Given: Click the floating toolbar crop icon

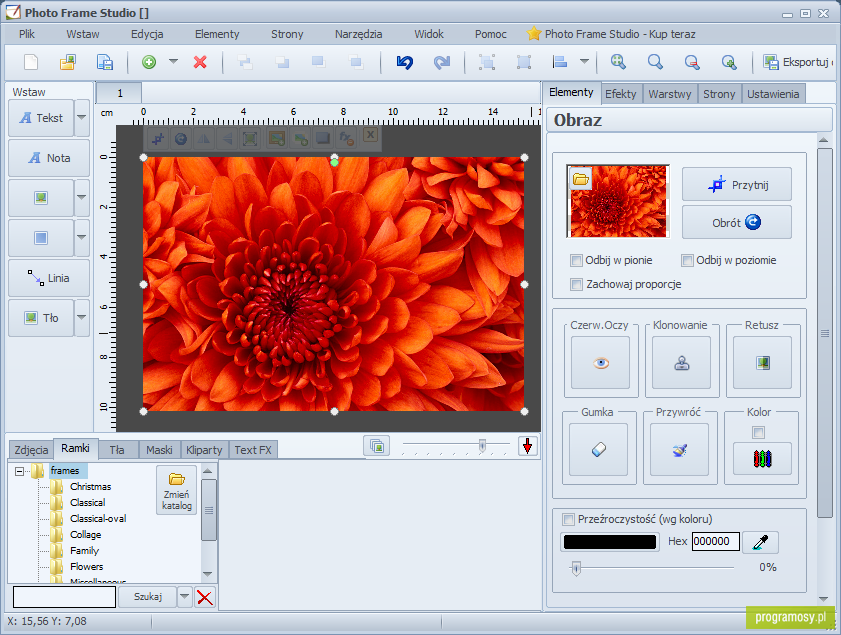Looking at the screenshot, I should [157, 139].
